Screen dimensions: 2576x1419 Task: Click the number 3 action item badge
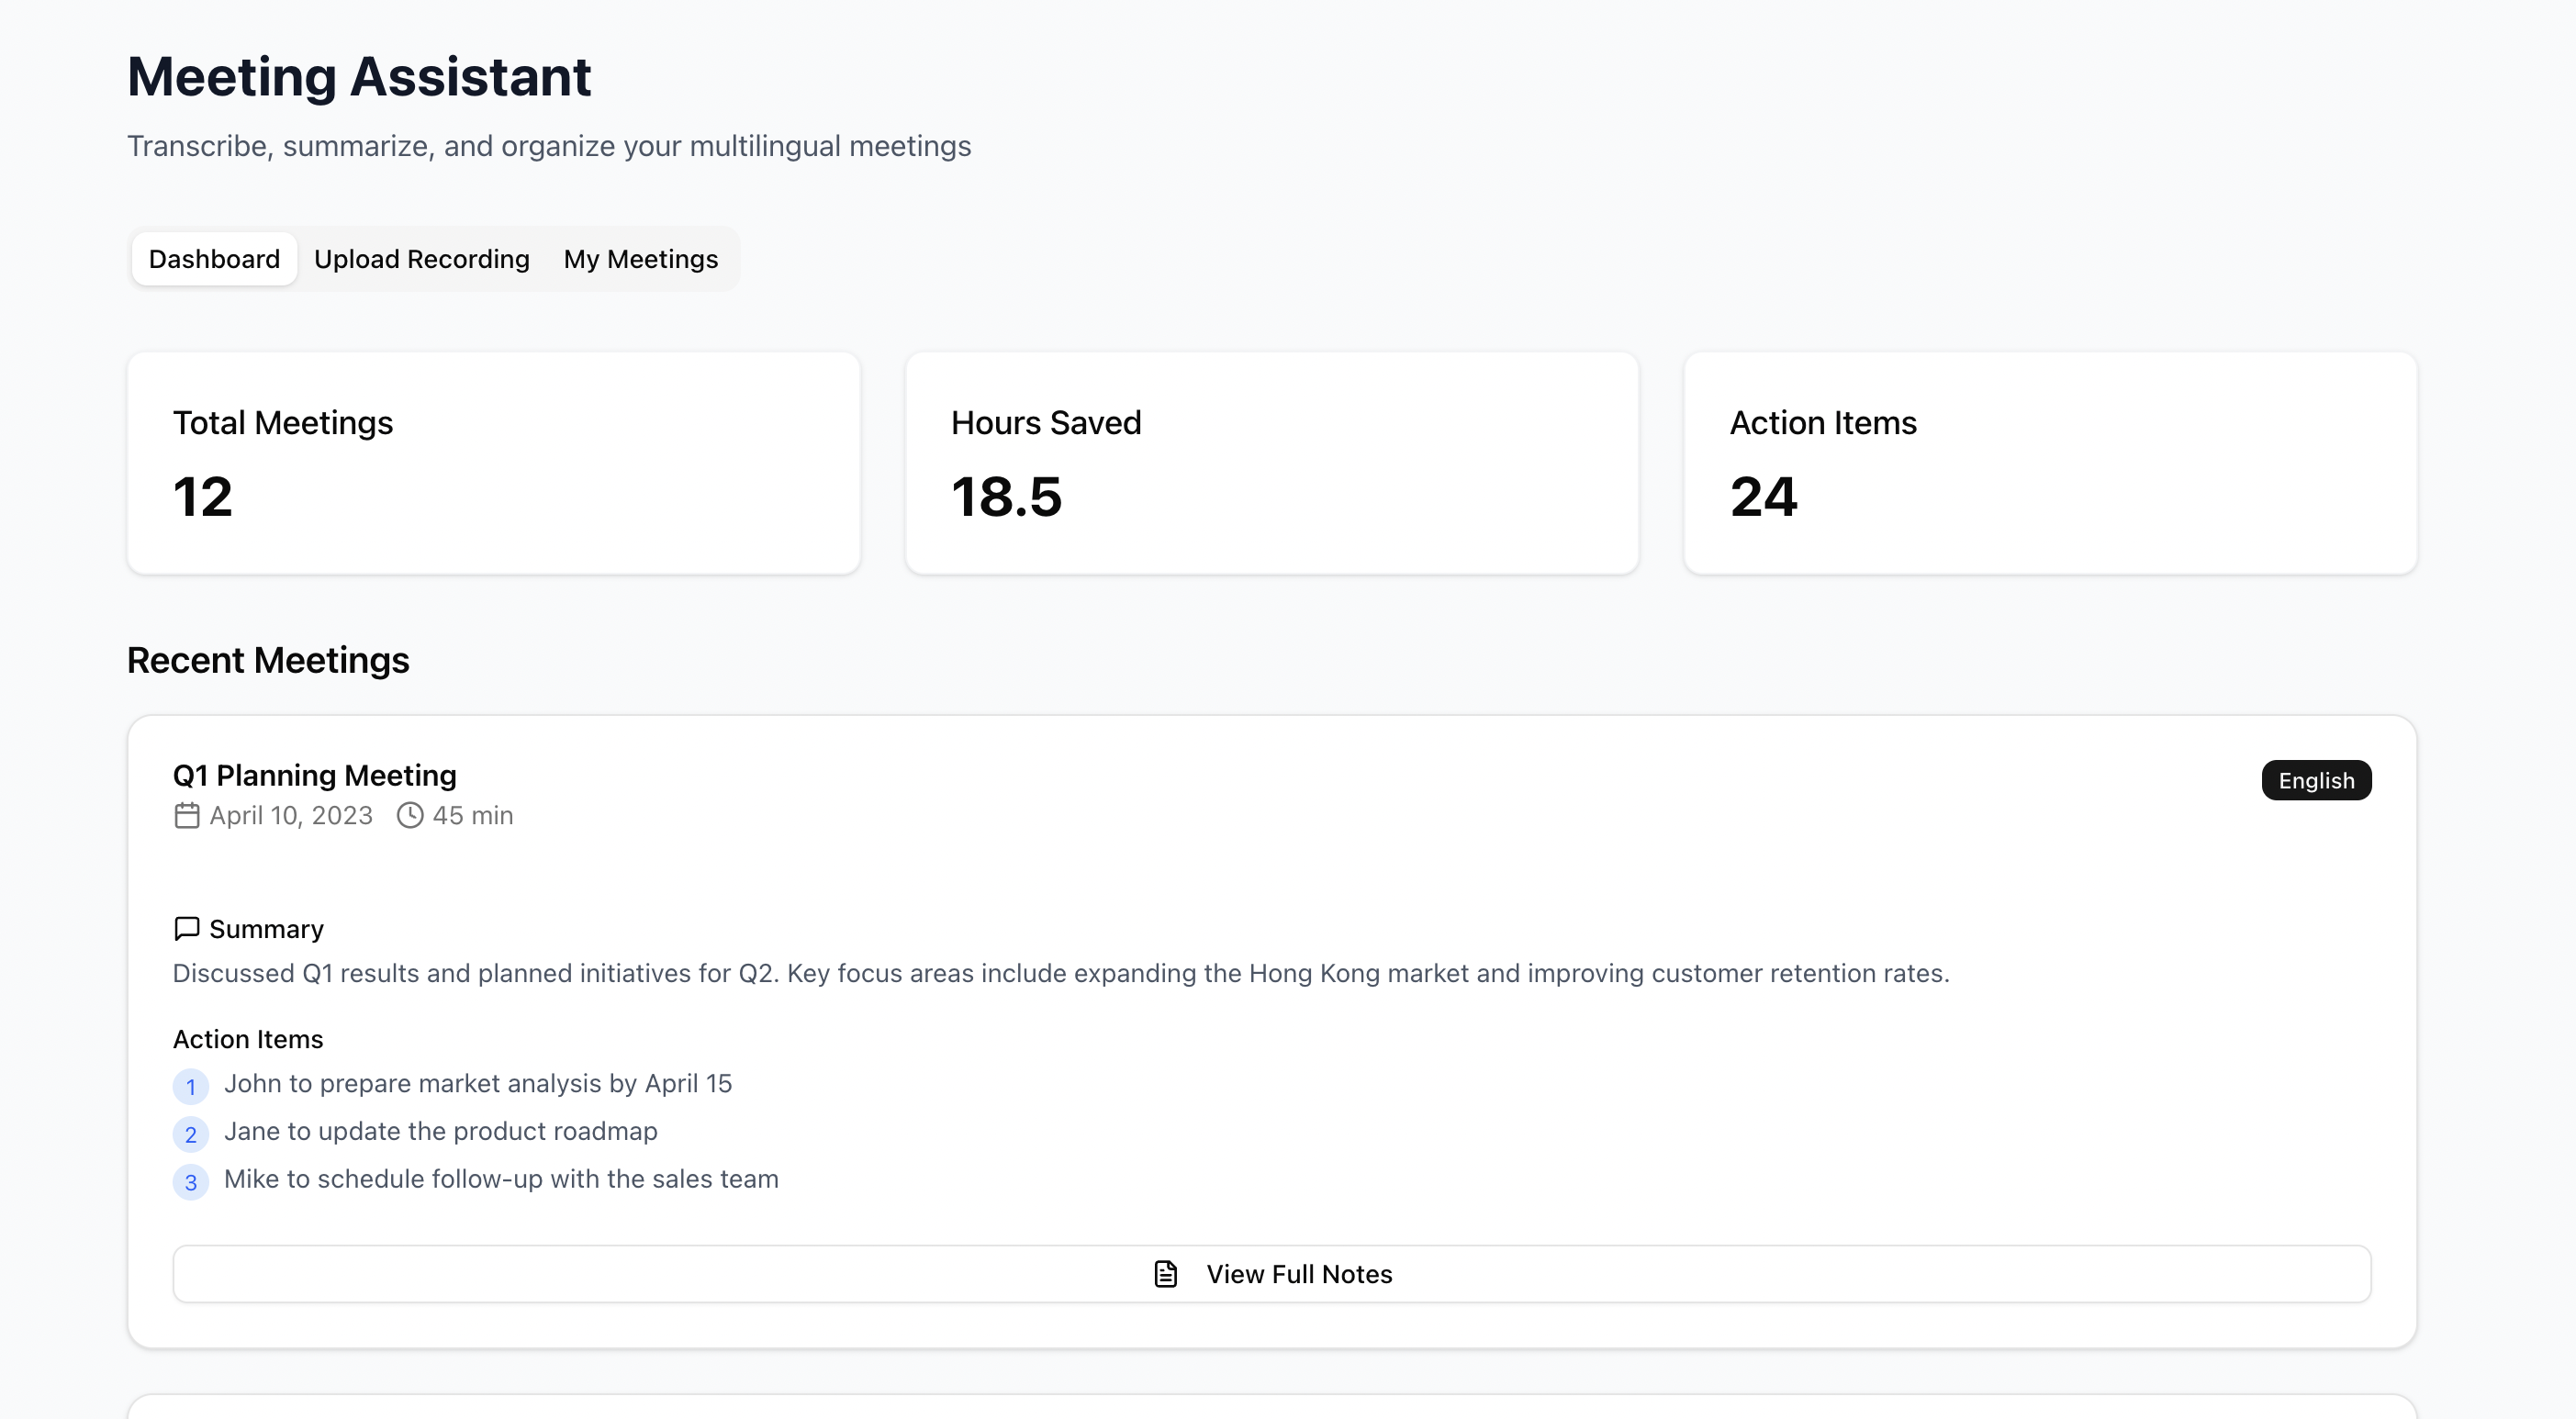tap(191, 1182)
